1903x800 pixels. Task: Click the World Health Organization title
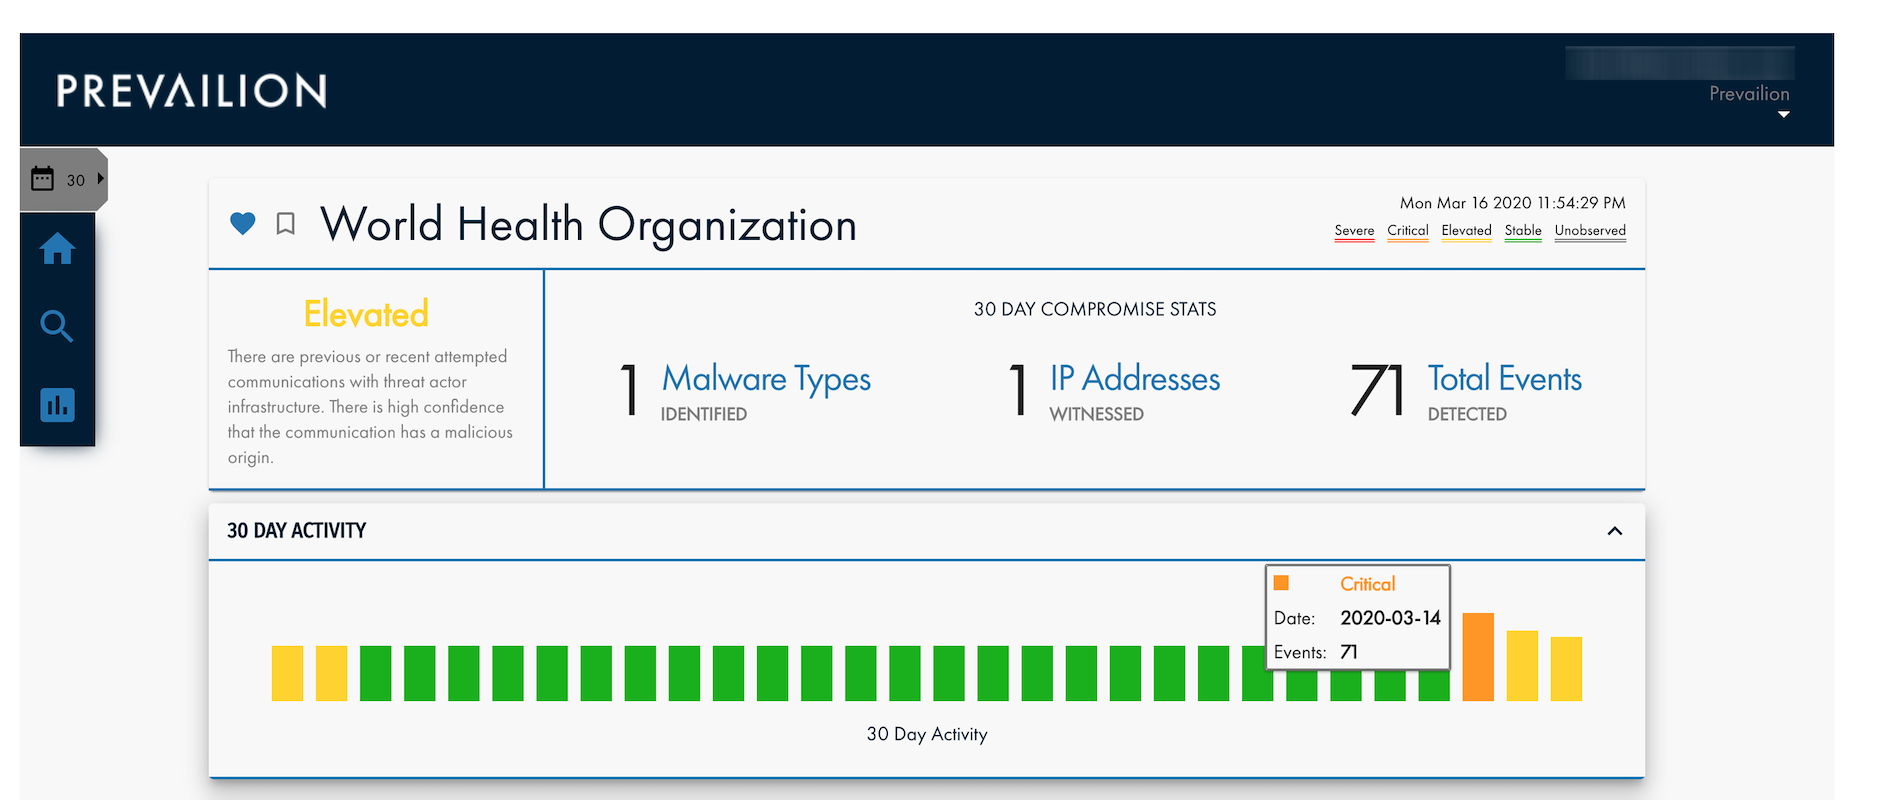(x=589, y=225)
